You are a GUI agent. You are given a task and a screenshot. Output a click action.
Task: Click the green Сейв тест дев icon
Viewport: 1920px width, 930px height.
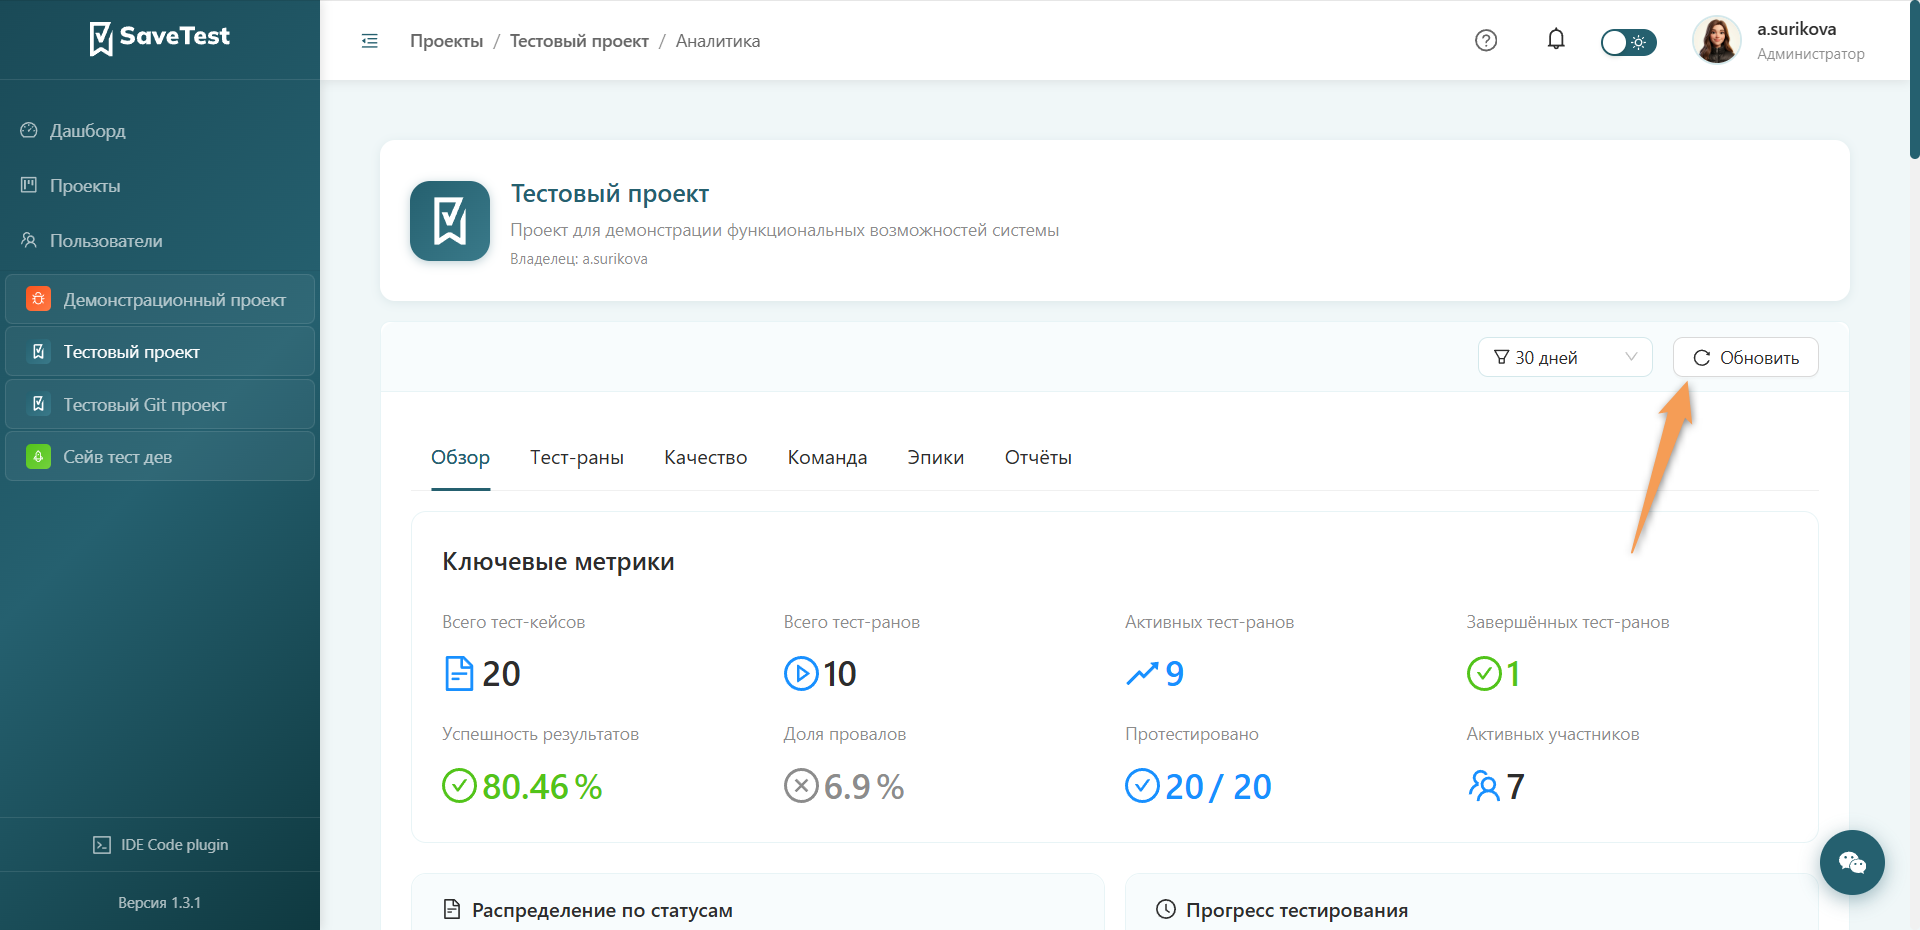click(38, 456)
